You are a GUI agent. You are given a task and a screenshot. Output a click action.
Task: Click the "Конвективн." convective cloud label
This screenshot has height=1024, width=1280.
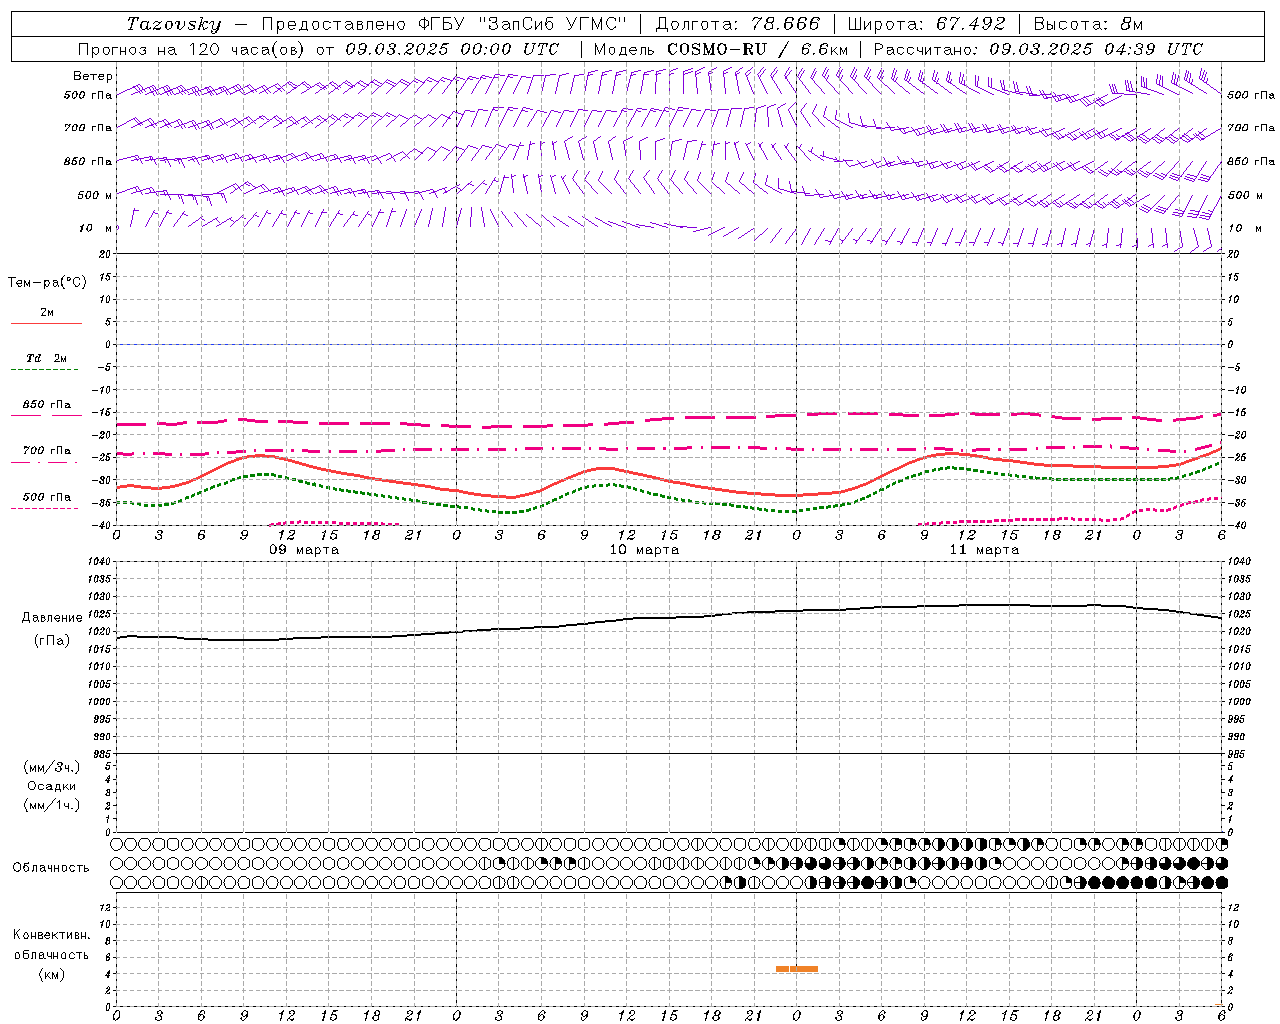click(51, 935)
